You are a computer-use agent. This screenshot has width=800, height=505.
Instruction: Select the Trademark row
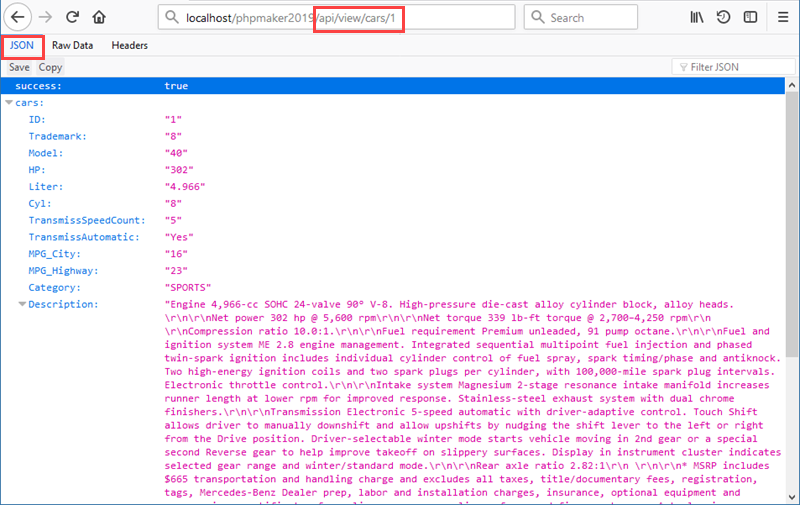click(x=392, y=136)
